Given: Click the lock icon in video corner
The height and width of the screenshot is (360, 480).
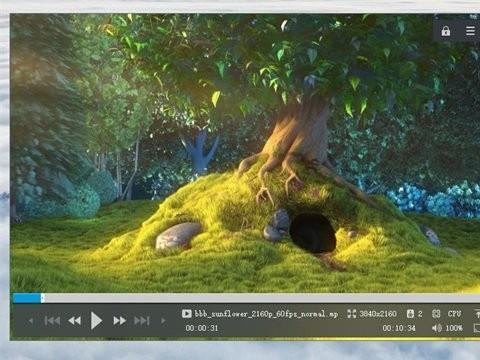Looking at the screenshot, I should [x=446, y=31].
